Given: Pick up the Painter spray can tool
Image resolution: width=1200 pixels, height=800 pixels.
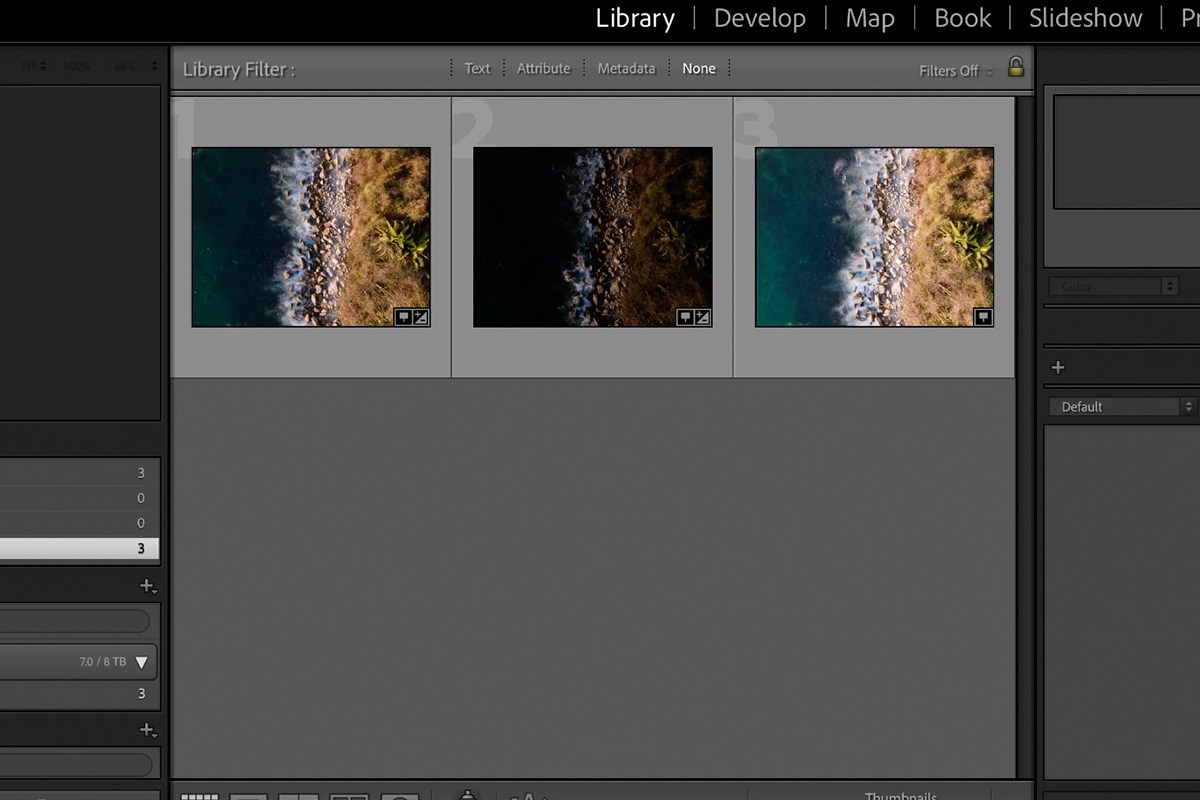Looking at the screenshot, I should pos(468,795).
